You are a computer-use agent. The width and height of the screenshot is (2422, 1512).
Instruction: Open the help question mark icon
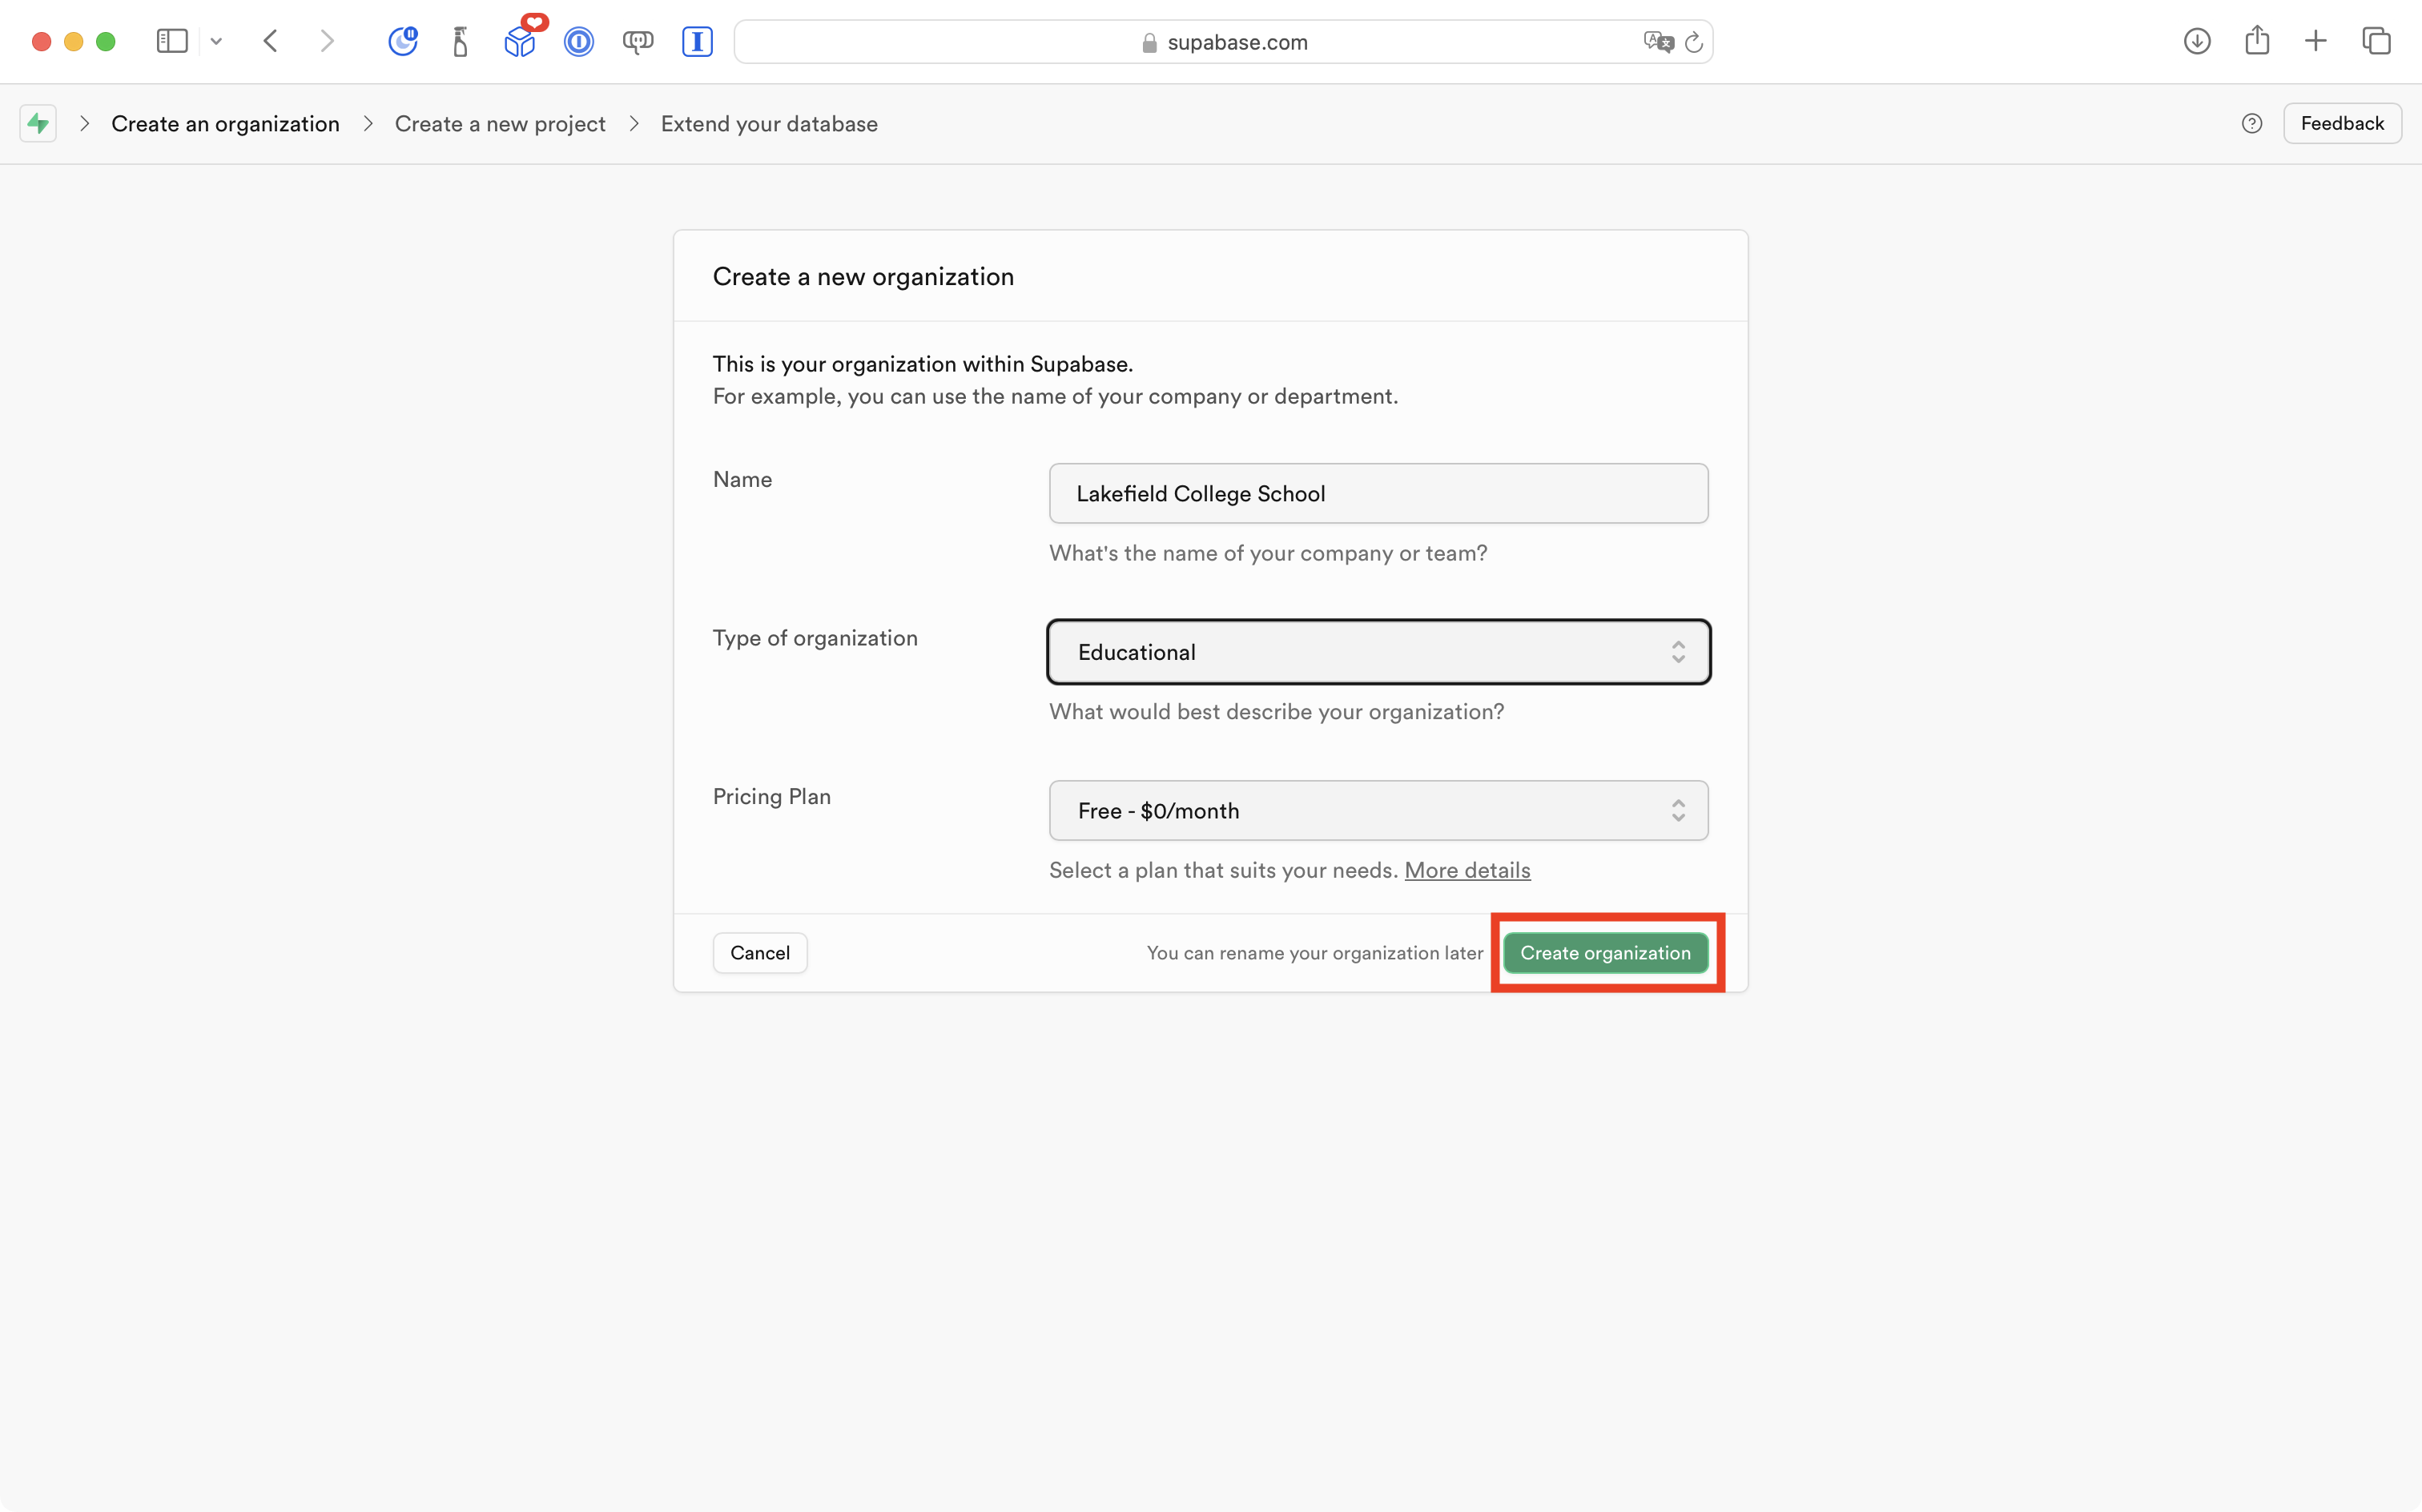click(x=2251, y=124)
